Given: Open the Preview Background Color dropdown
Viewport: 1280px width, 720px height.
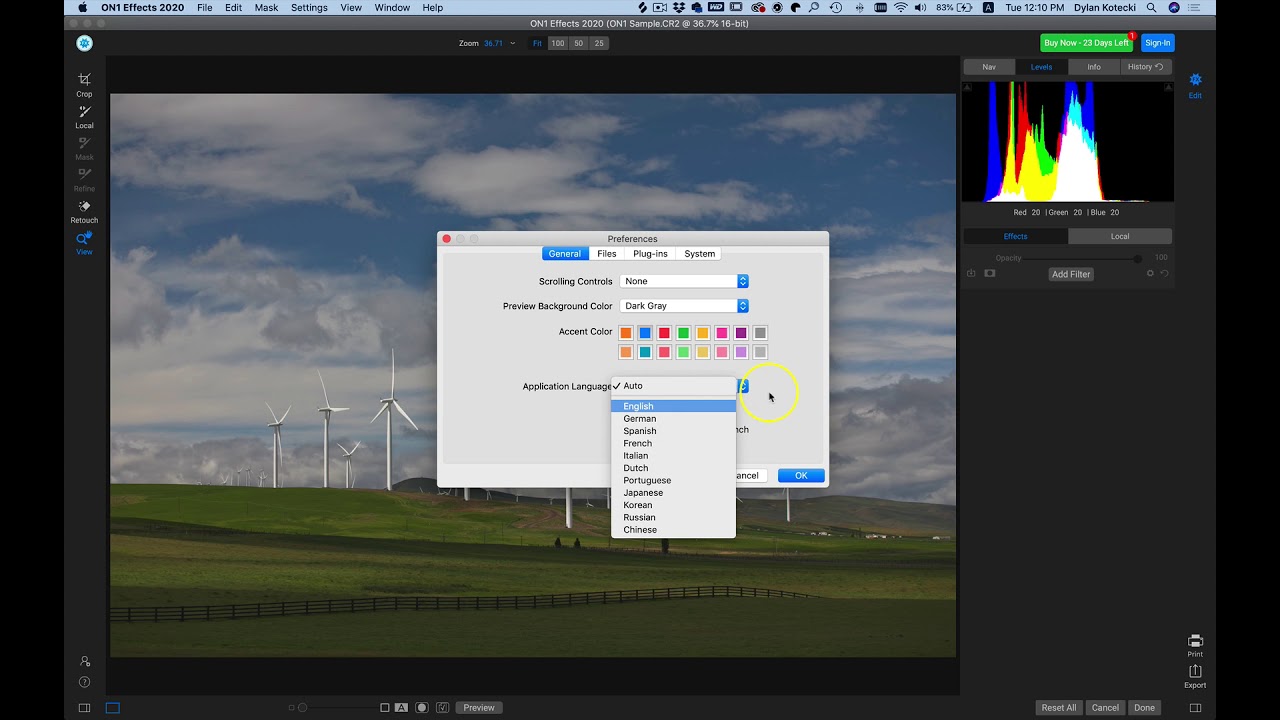Looking at the screenshot, I should click(684, 306).
